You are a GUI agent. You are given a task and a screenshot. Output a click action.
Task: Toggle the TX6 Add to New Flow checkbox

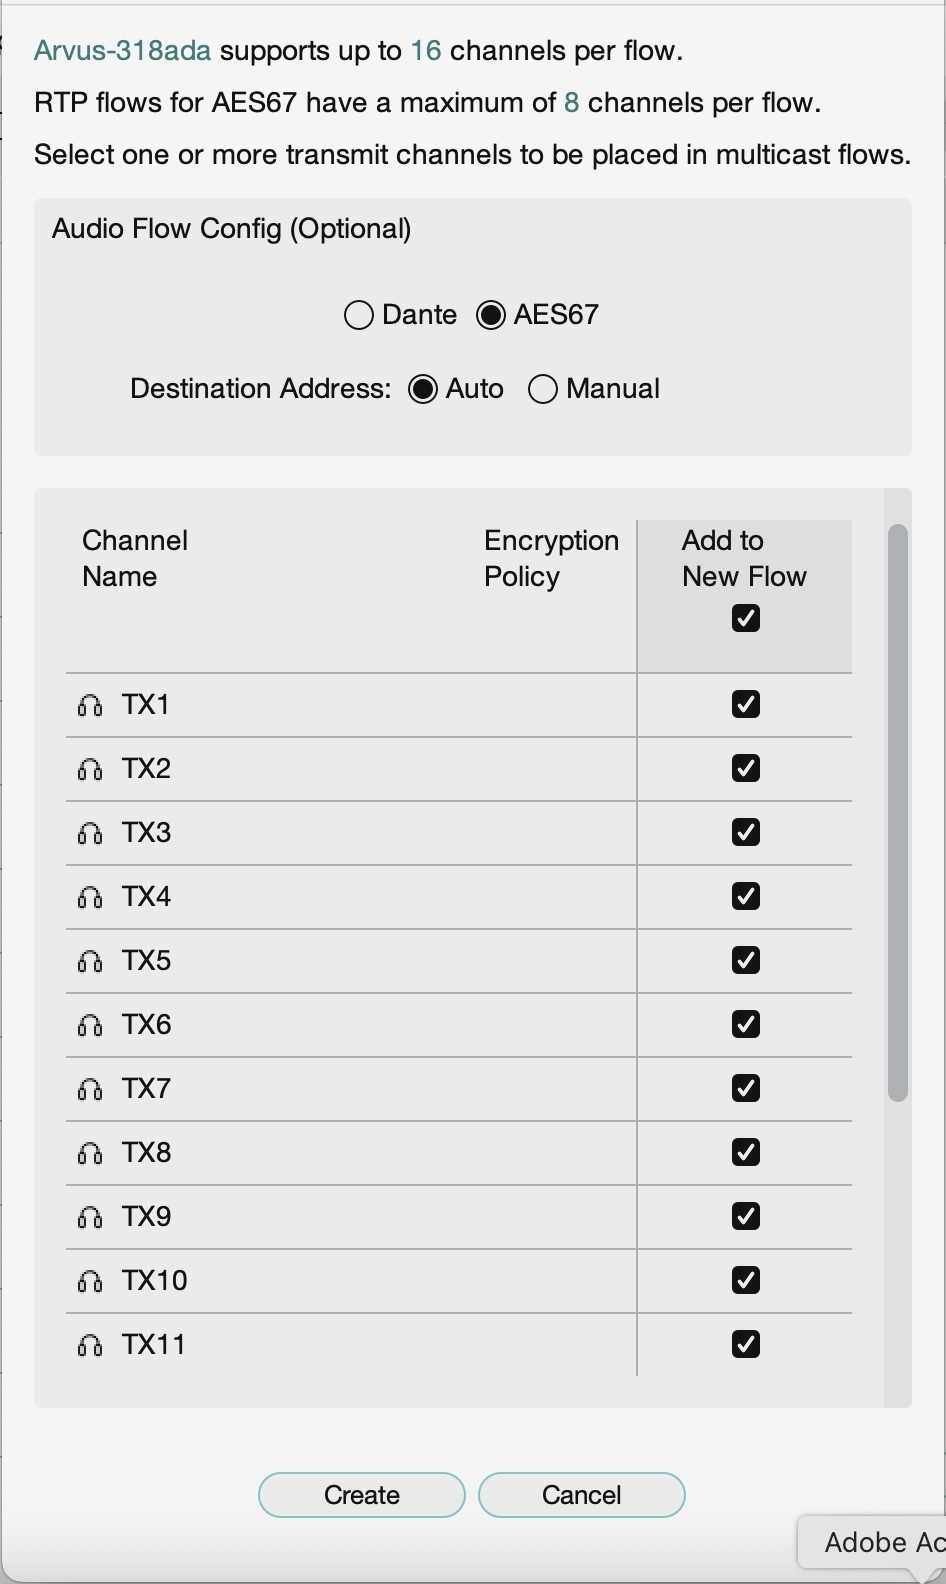pyautogui.click(x=746, y=1024)
